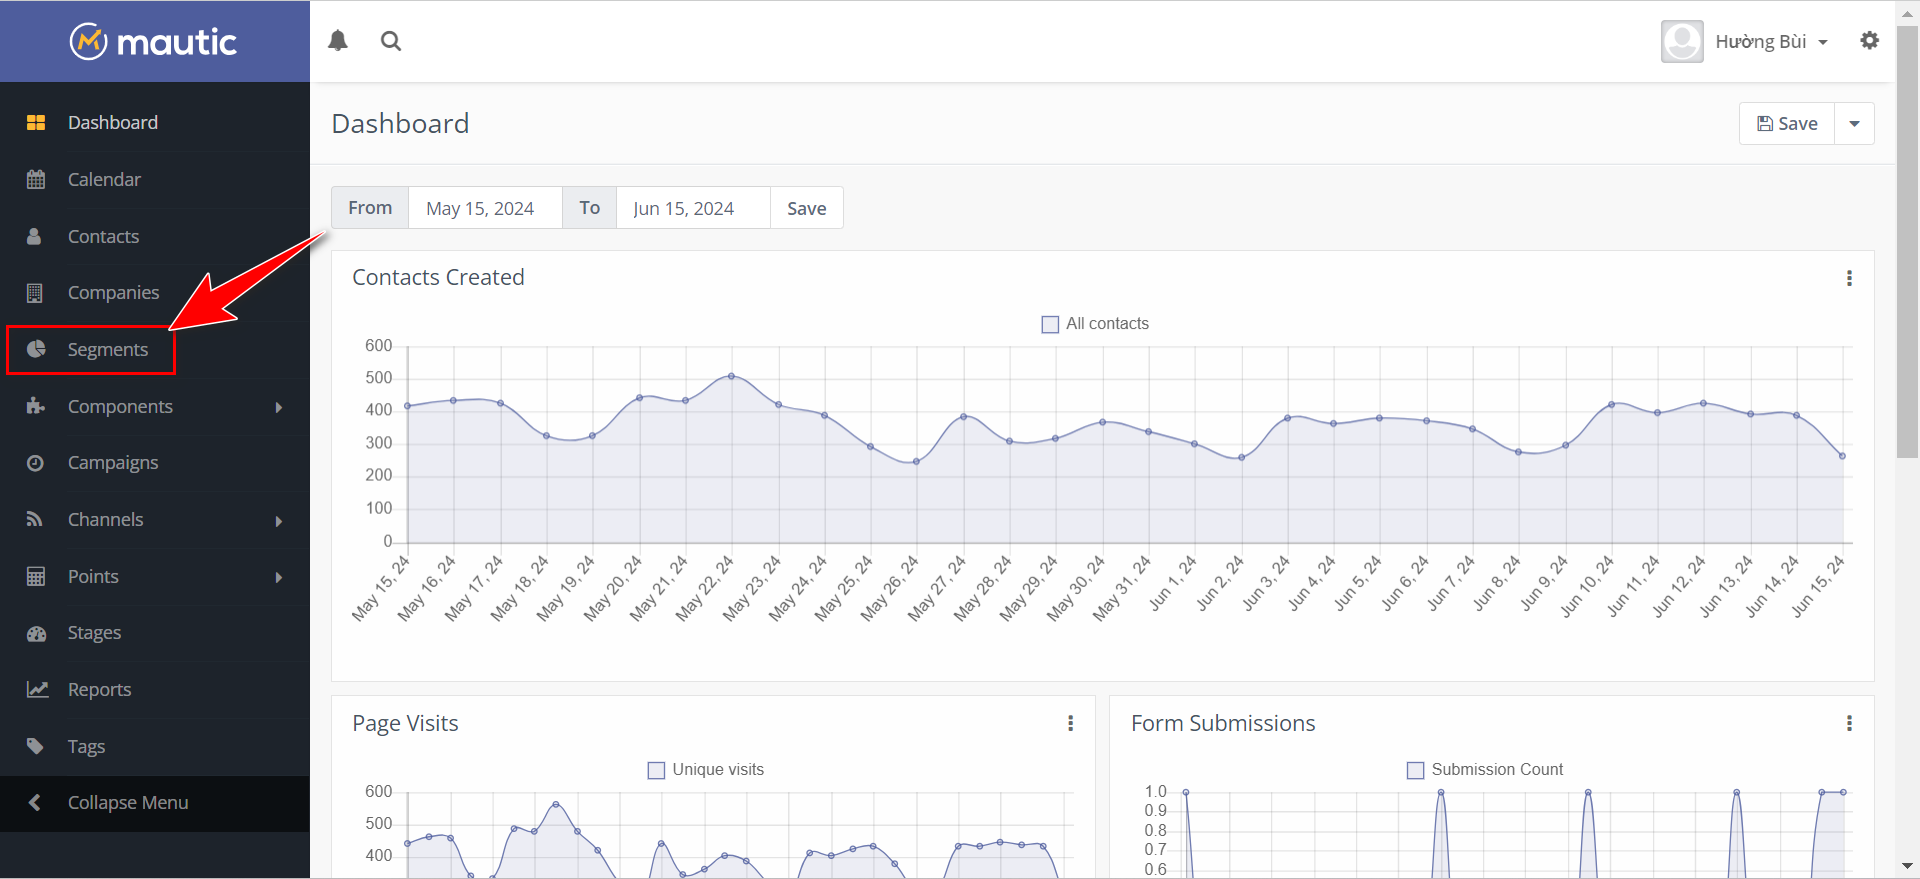The image size is (1920, 879).
Task: Click Save next to the date range
Action: tap(806, 208)
